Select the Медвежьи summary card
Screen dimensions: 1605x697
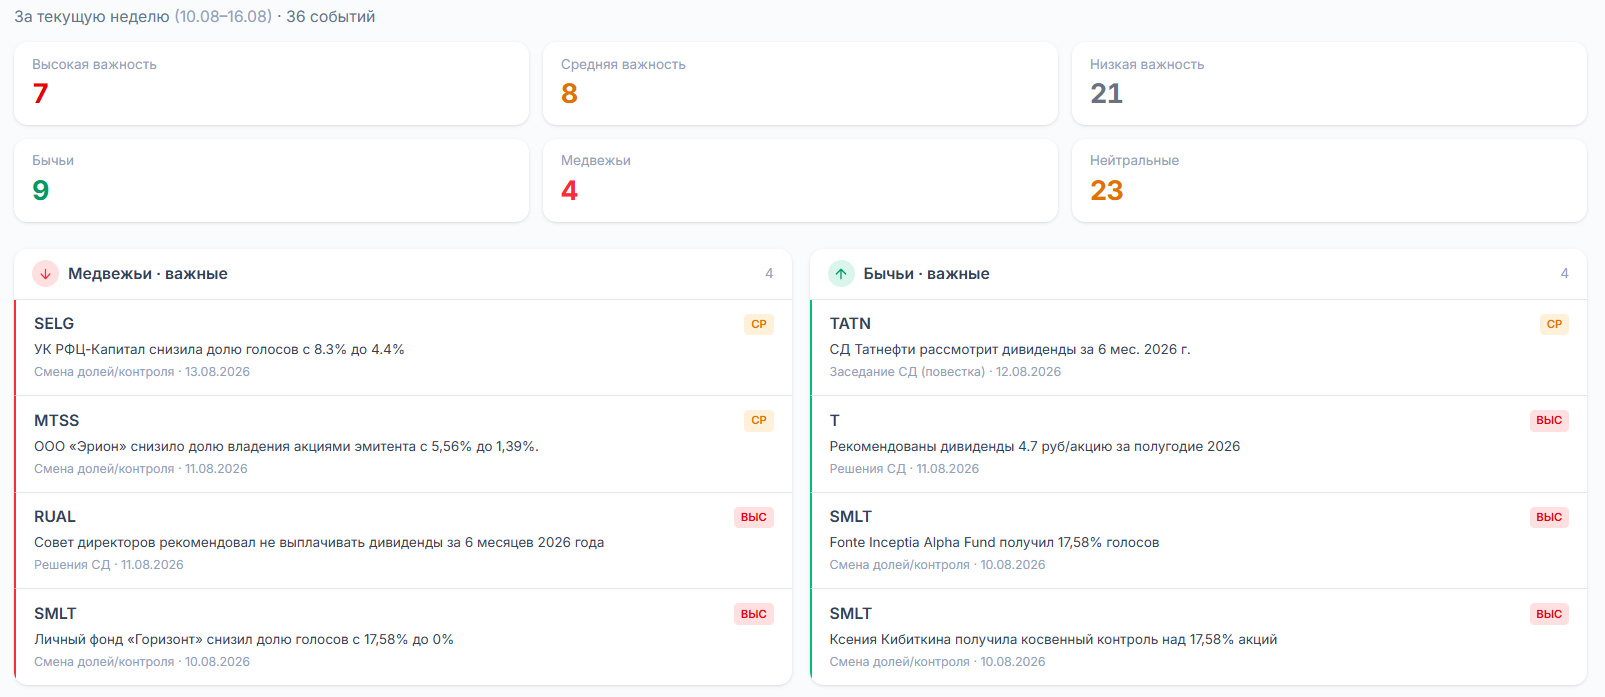800,180
